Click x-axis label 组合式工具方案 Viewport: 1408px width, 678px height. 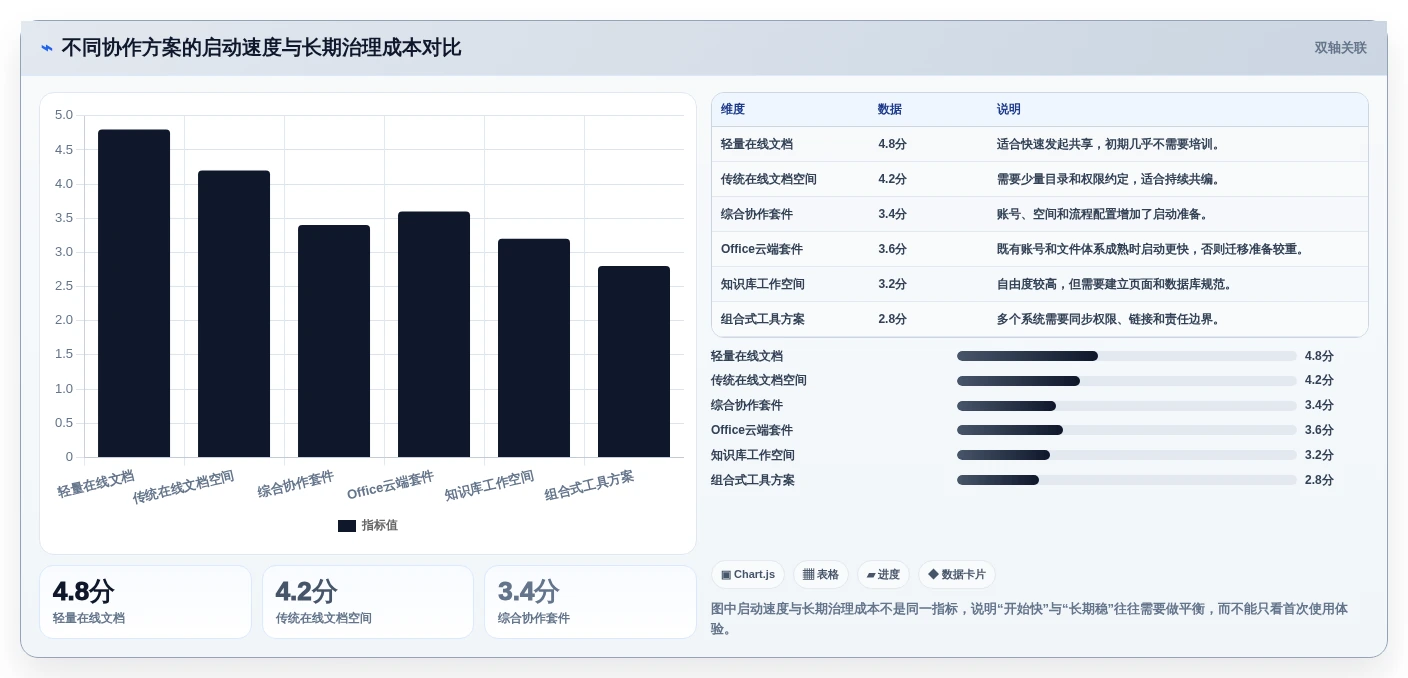(590, 486)
